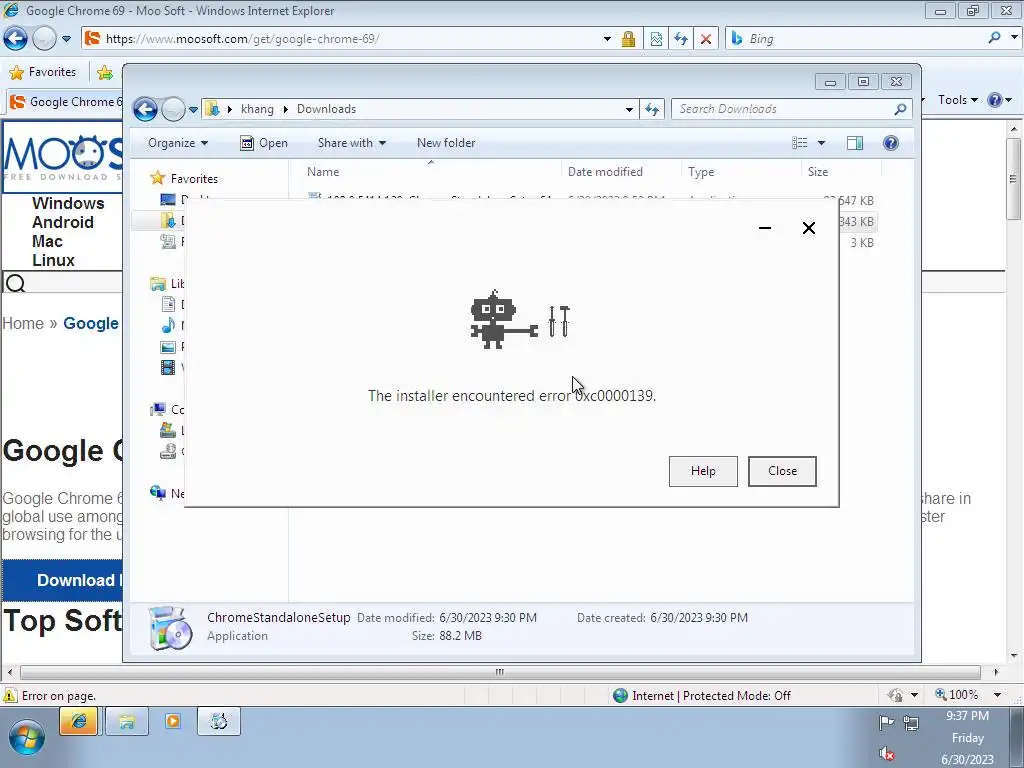Click the Moo Soft search magnifier icon
This screenshot has height=768, width=1024.
point(15,283)
